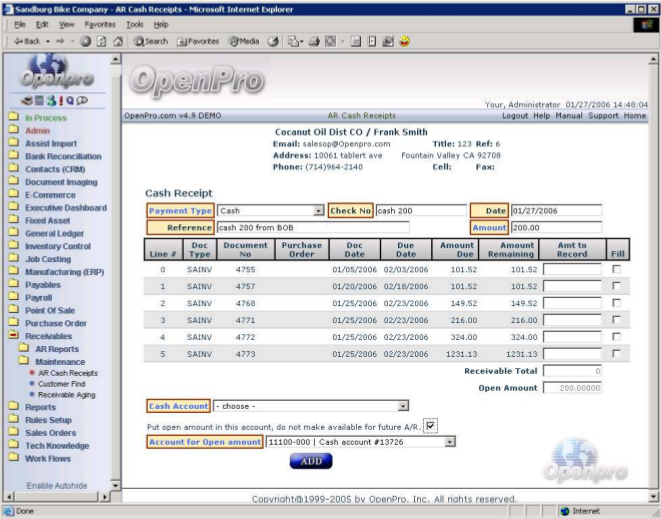661x519 pixels.
Task: Open the General Ledger folder in sidebar
Action: 56,233
